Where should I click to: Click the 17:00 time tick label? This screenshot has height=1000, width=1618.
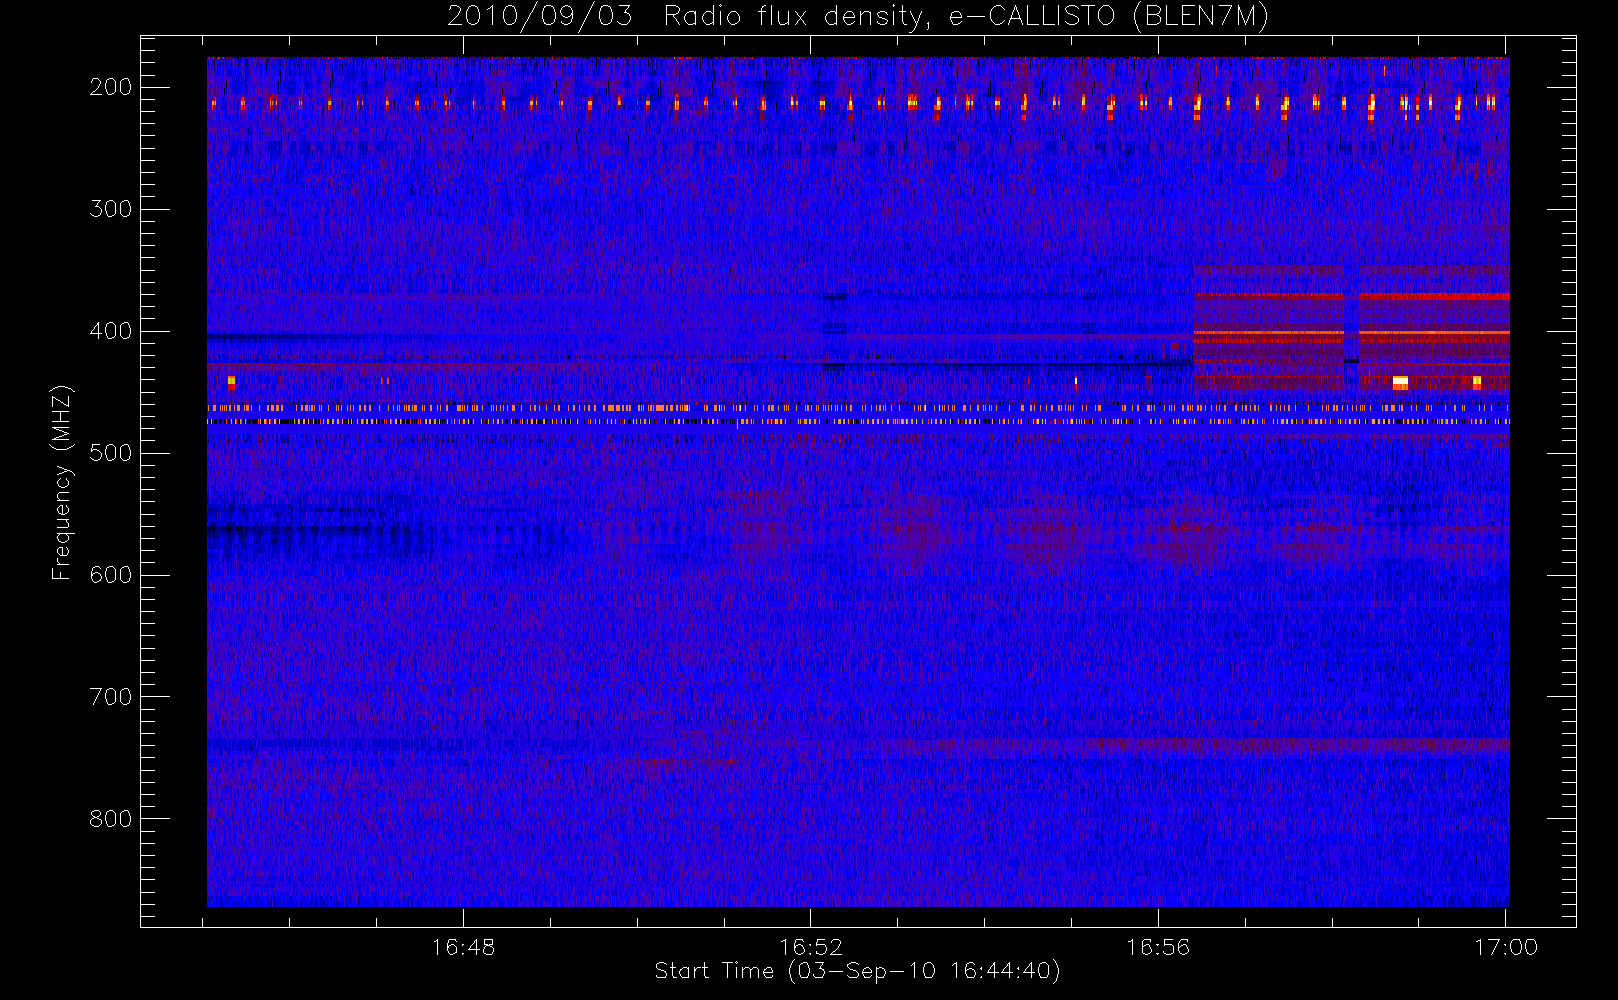(1506, 947)
